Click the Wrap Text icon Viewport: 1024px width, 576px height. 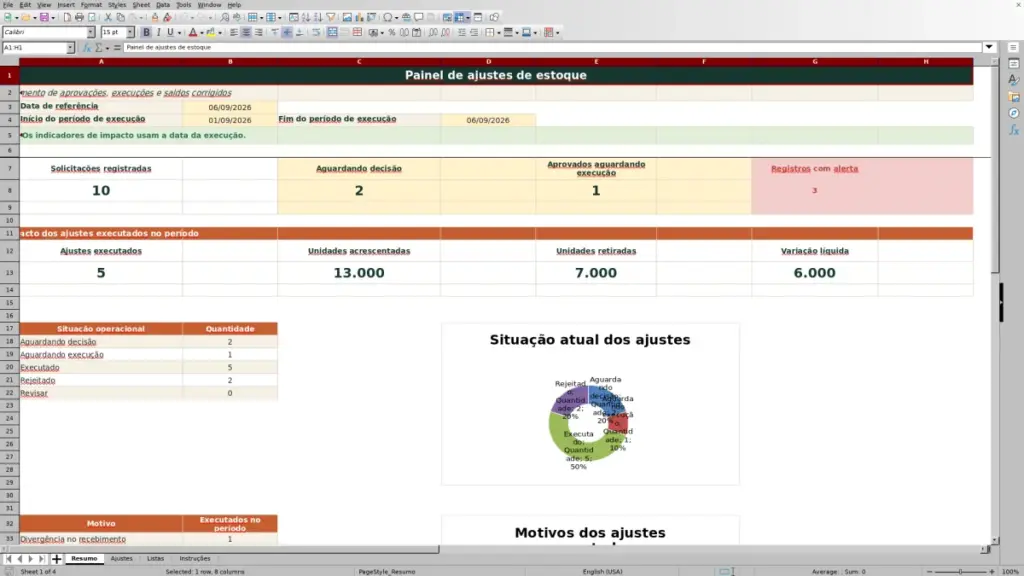[x=316, y=33]
